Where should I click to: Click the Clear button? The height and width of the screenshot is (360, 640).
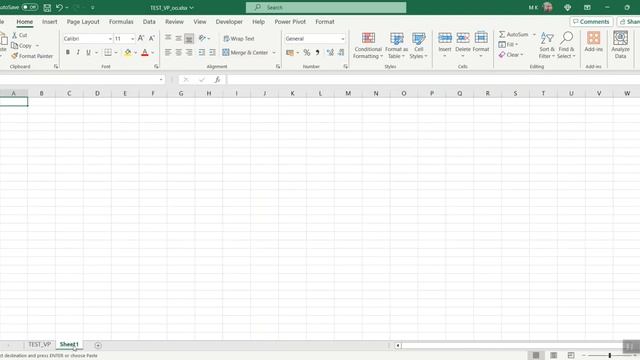(x=511, y=55)
